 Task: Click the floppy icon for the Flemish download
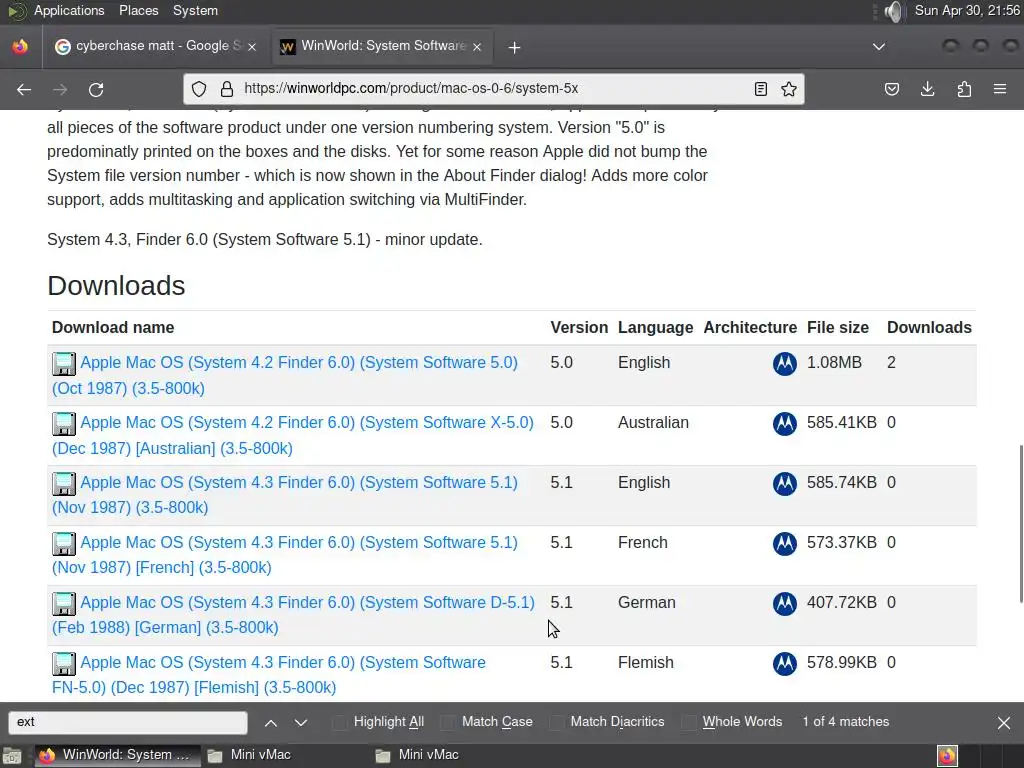click(x=64, y=664)
